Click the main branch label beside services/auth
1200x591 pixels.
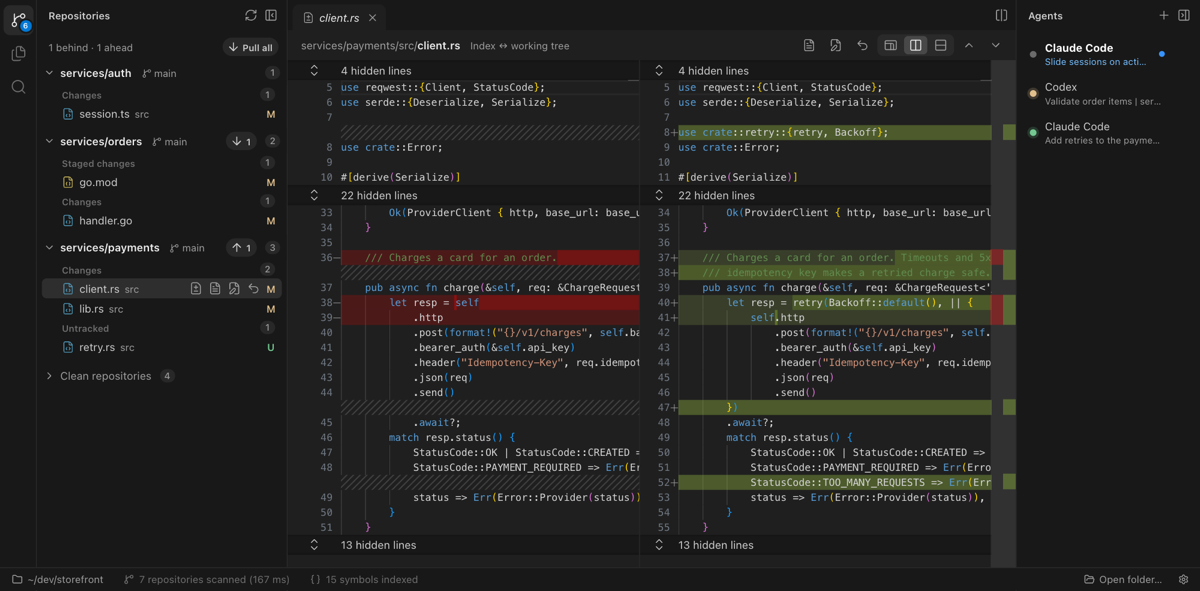click(159, 73)
